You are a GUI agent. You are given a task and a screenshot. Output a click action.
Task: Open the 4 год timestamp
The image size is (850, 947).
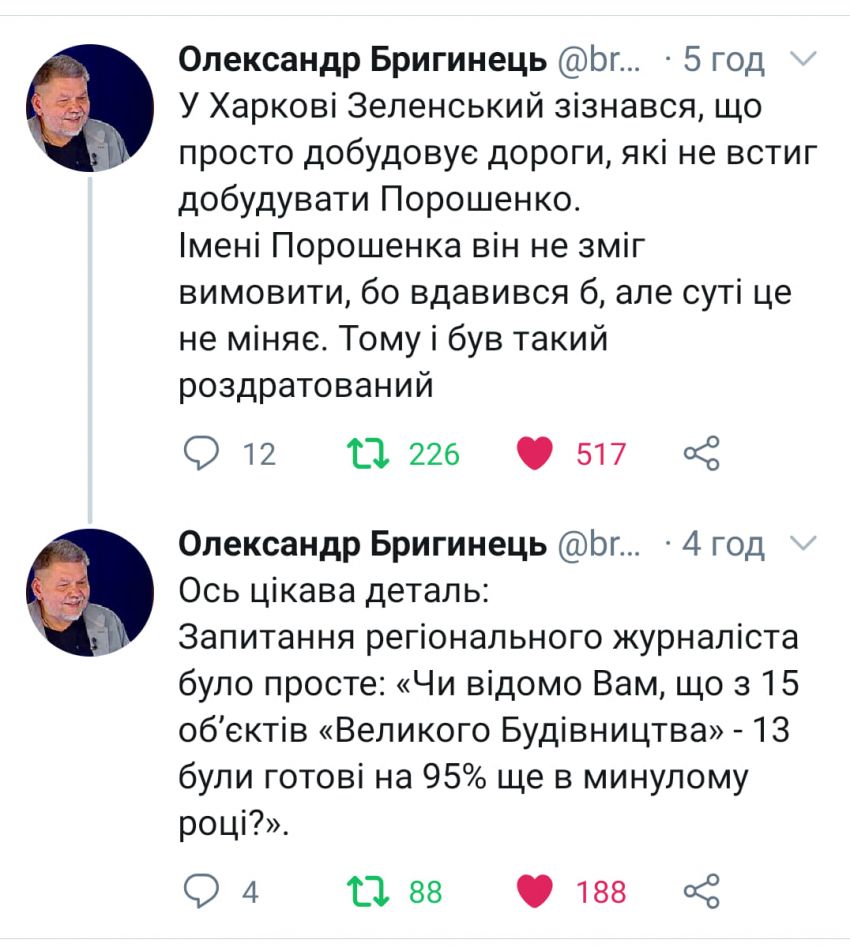pos(723,545)
